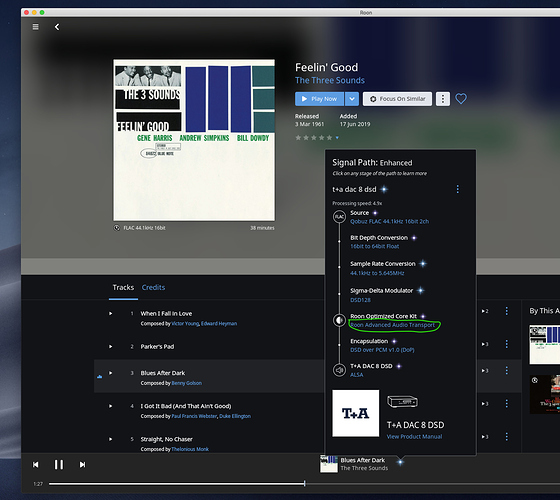Screen dimensions: 560x500
Task: Switch to the Tracks tab
Action: point(123,288)
